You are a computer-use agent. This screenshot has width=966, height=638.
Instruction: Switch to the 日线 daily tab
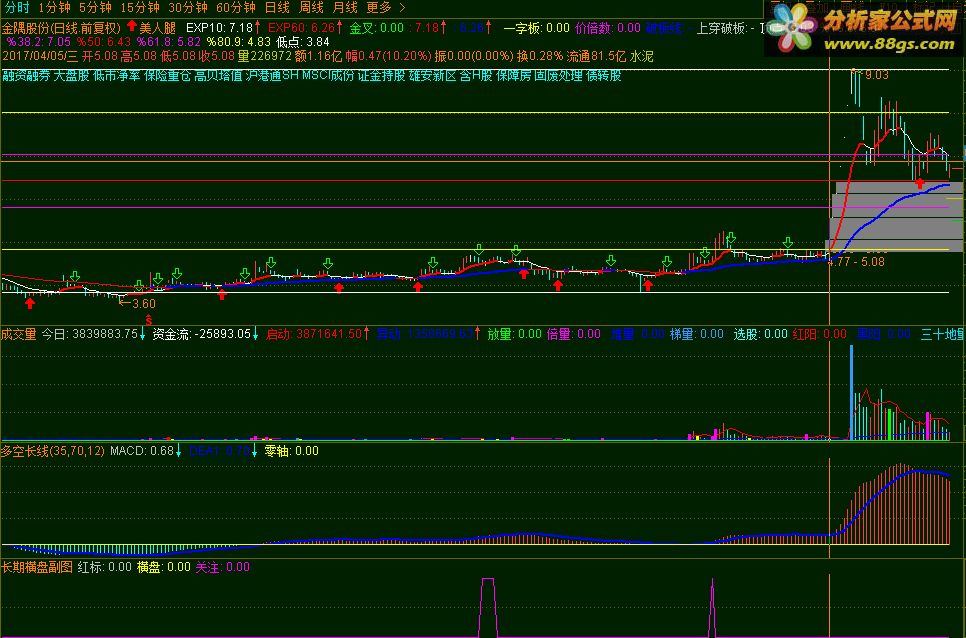pyautogui.click(x=277, y=7)
